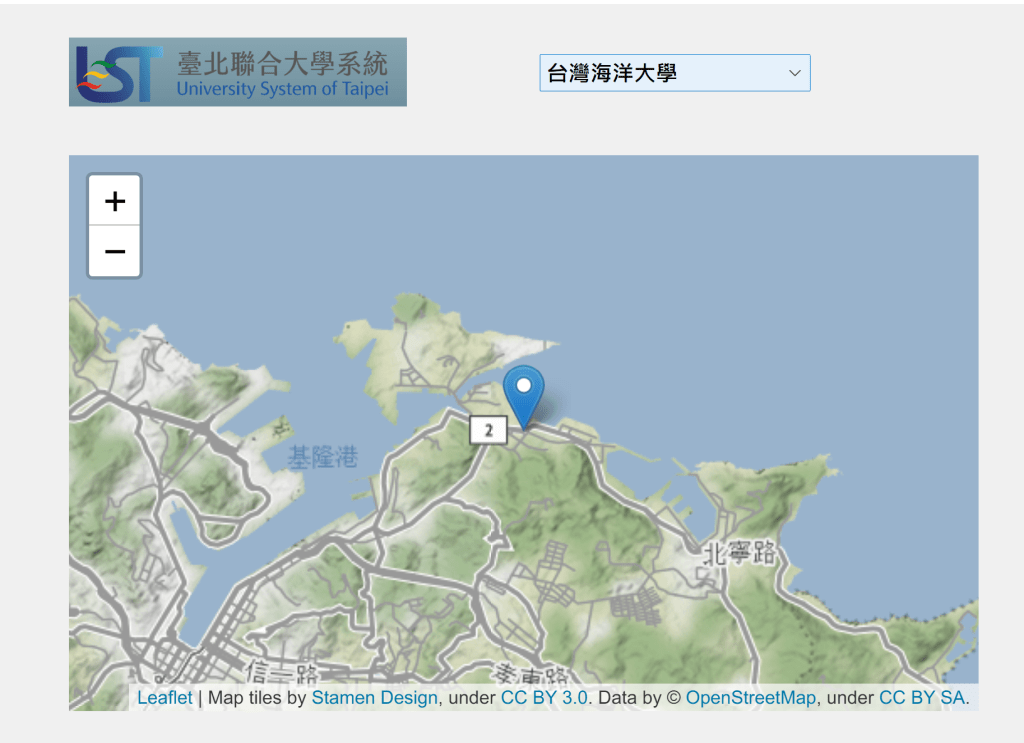Click the UST emblem in the header logo

click(119, 73)
